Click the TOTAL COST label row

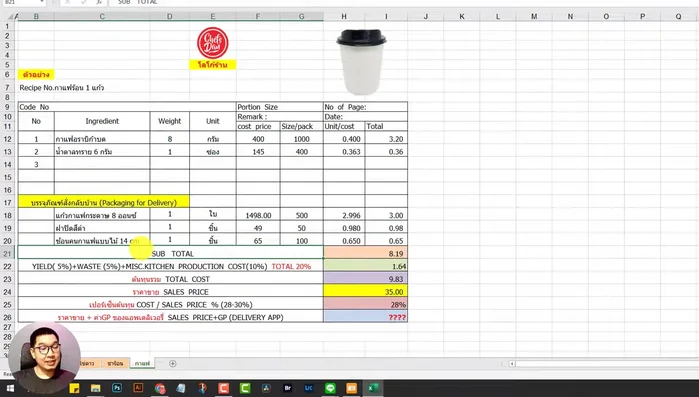pos(170,279)
